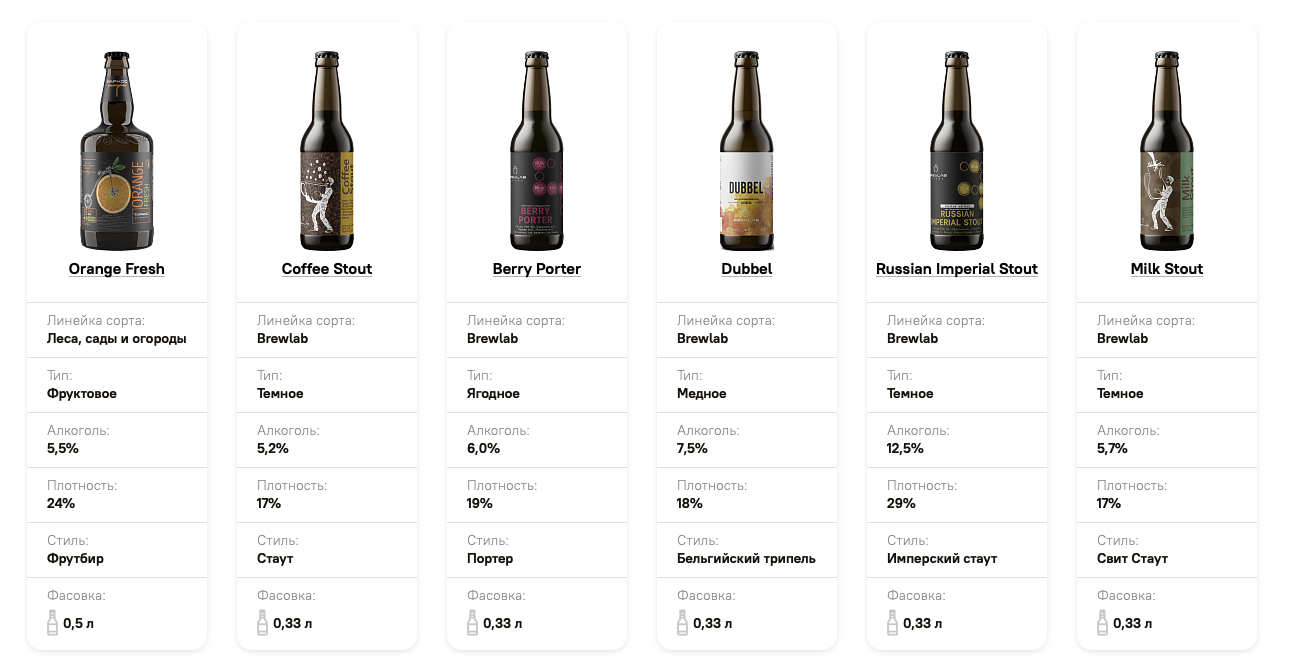Viewport: 1316px width, 671px height.
Task: Click the 0,5 л bottle size icon
Action: click(53, 623)
